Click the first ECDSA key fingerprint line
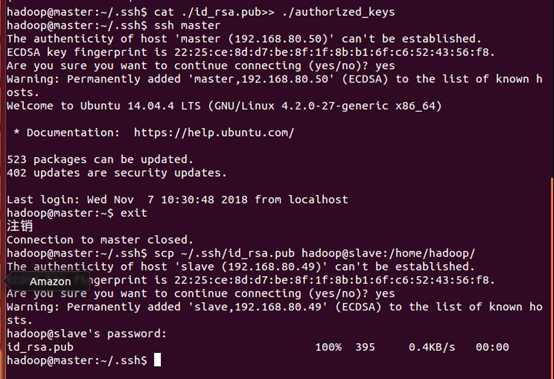The height and width of the screenshot is (379, 554). (251, 52)
